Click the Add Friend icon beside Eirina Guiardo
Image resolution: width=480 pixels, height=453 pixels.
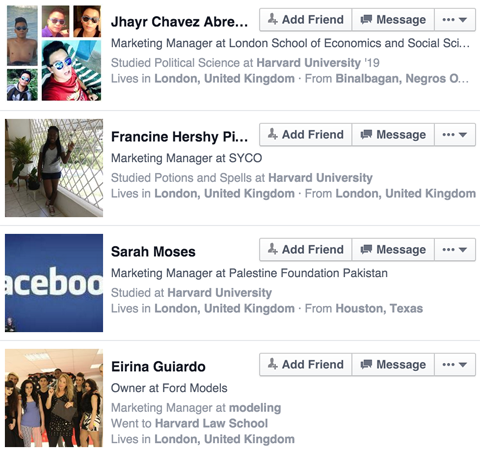click(273, 364)
